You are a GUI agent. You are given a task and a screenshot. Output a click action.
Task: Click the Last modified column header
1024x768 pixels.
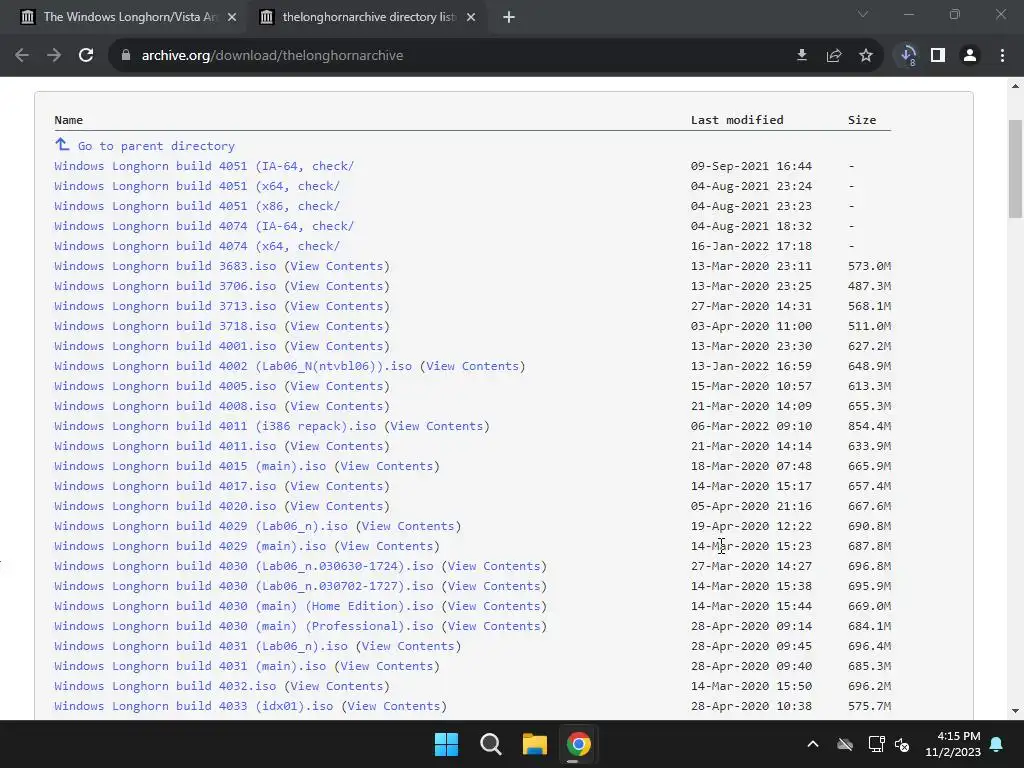[737, 120]
